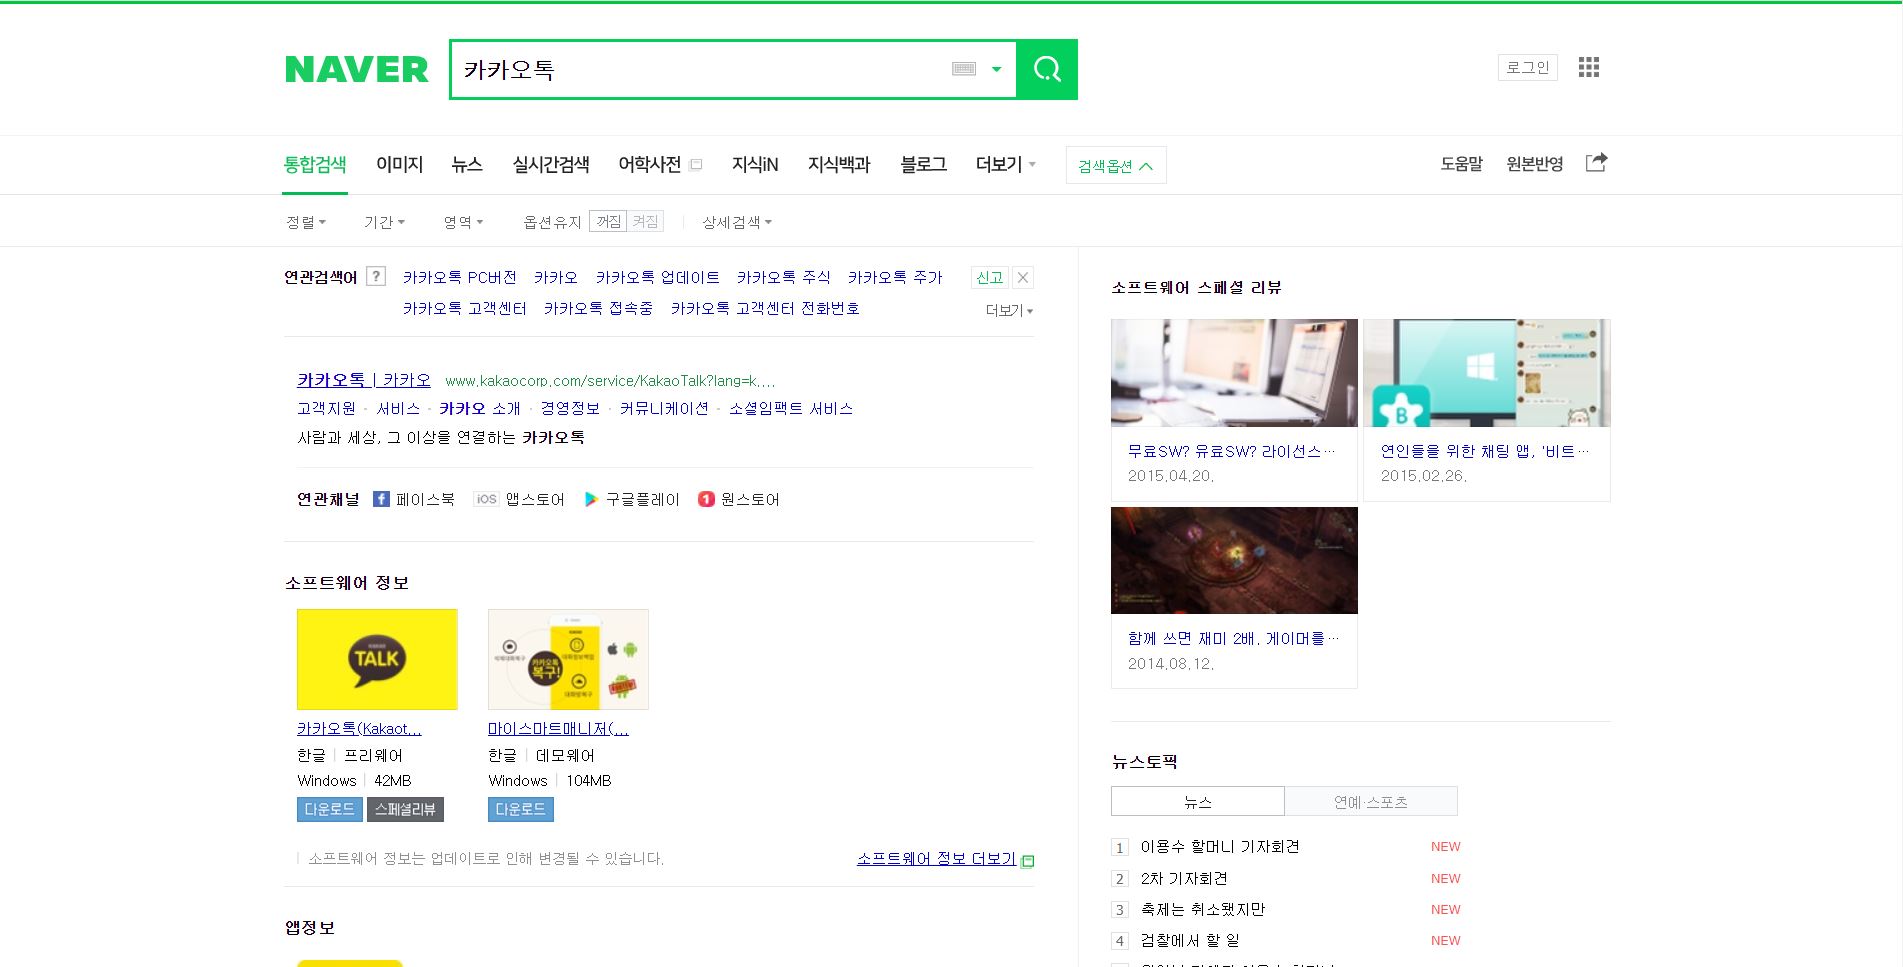1903x967 pixels.
Task: Open the on-screen keyboard icon in search box
Action: pos(964,69)
